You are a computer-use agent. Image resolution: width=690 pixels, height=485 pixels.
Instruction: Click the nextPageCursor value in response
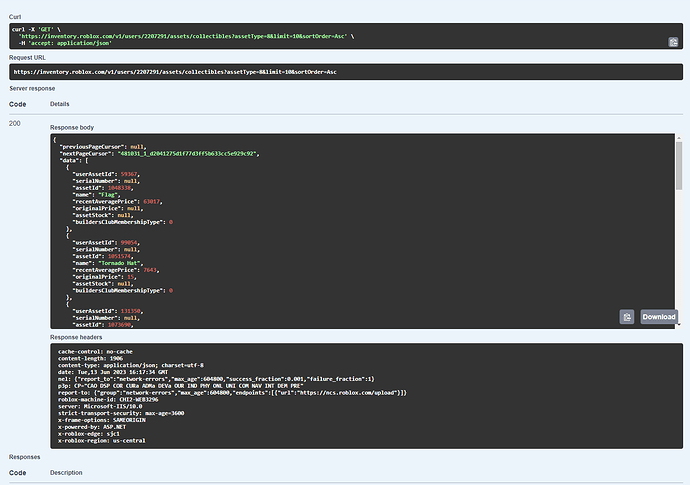tap(189, 154)
